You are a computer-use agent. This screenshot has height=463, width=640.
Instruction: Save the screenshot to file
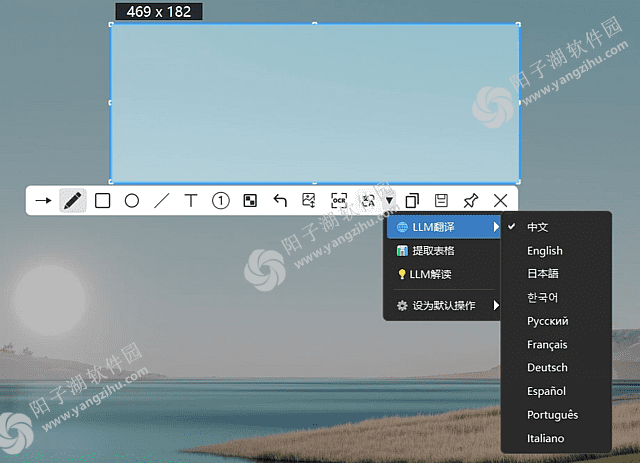point(441,200)
